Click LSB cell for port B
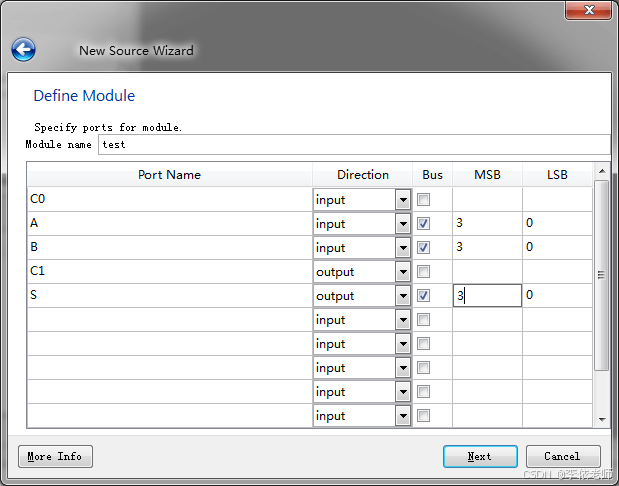The width and height of the screenshot is (619, 486). pyautogui.click(x=557, y=248)
